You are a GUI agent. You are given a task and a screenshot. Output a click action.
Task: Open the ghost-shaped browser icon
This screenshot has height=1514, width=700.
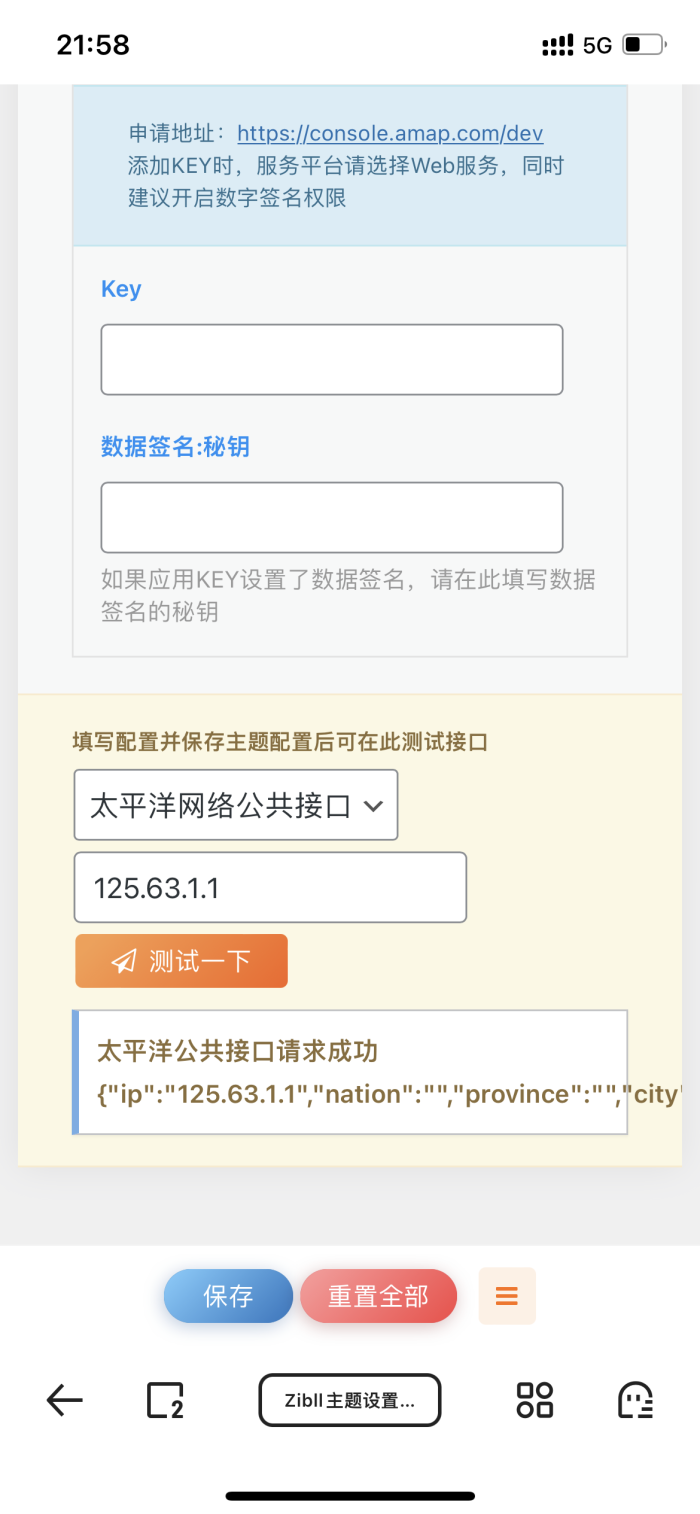pyautogui.click(x=636, y=1399)
